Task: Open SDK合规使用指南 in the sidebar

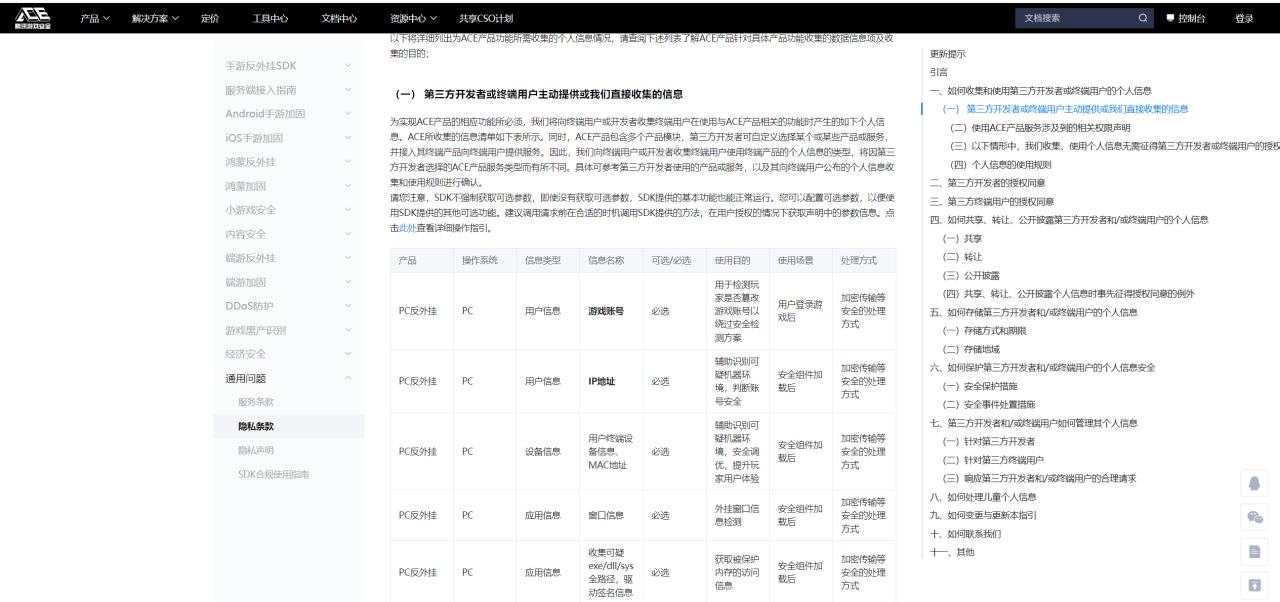Action: click(273, 474)
